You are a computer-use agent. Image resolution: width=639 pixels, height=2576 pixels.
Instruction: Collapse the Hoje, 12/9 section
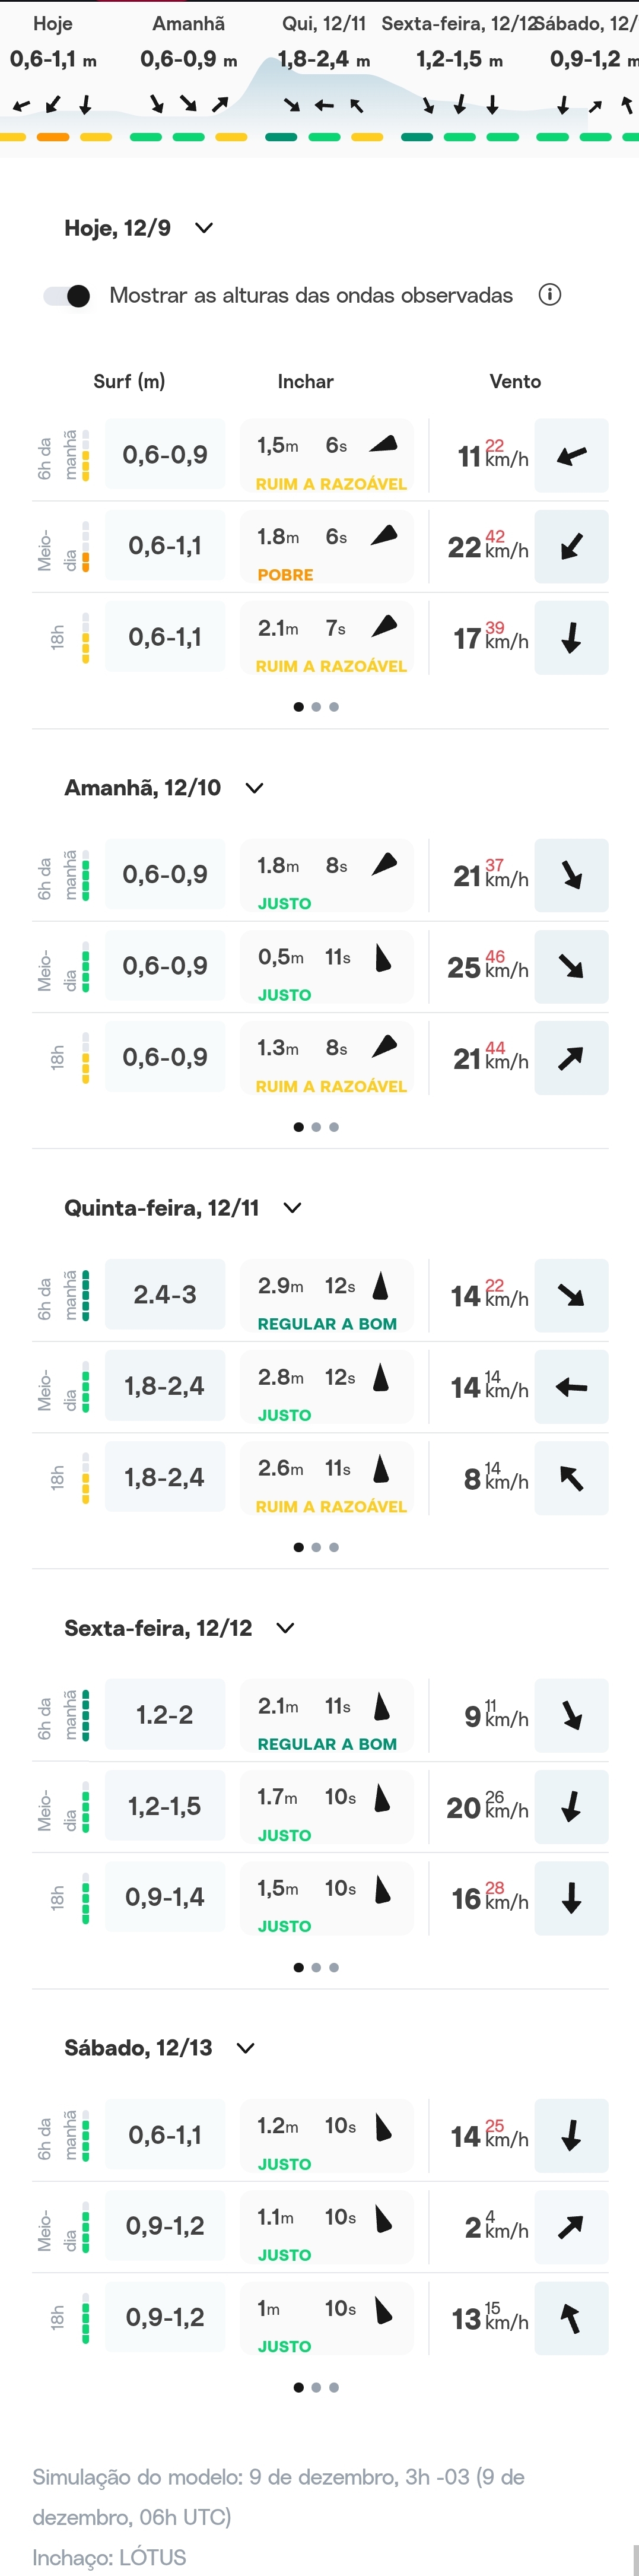pyautogui.click(x=204, y=228)
